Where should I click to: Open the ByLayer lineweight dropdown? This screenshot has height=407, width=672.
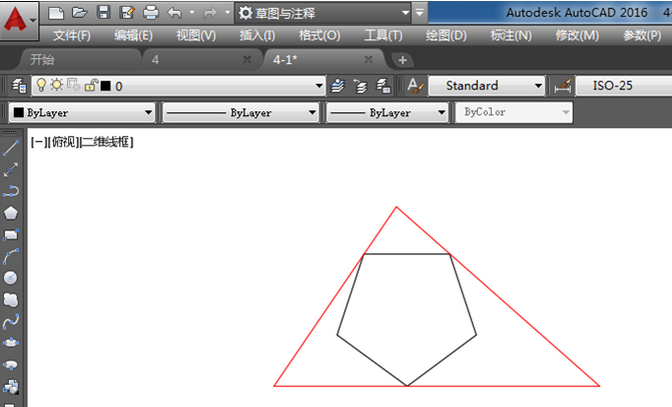click(x=387, y=113)
